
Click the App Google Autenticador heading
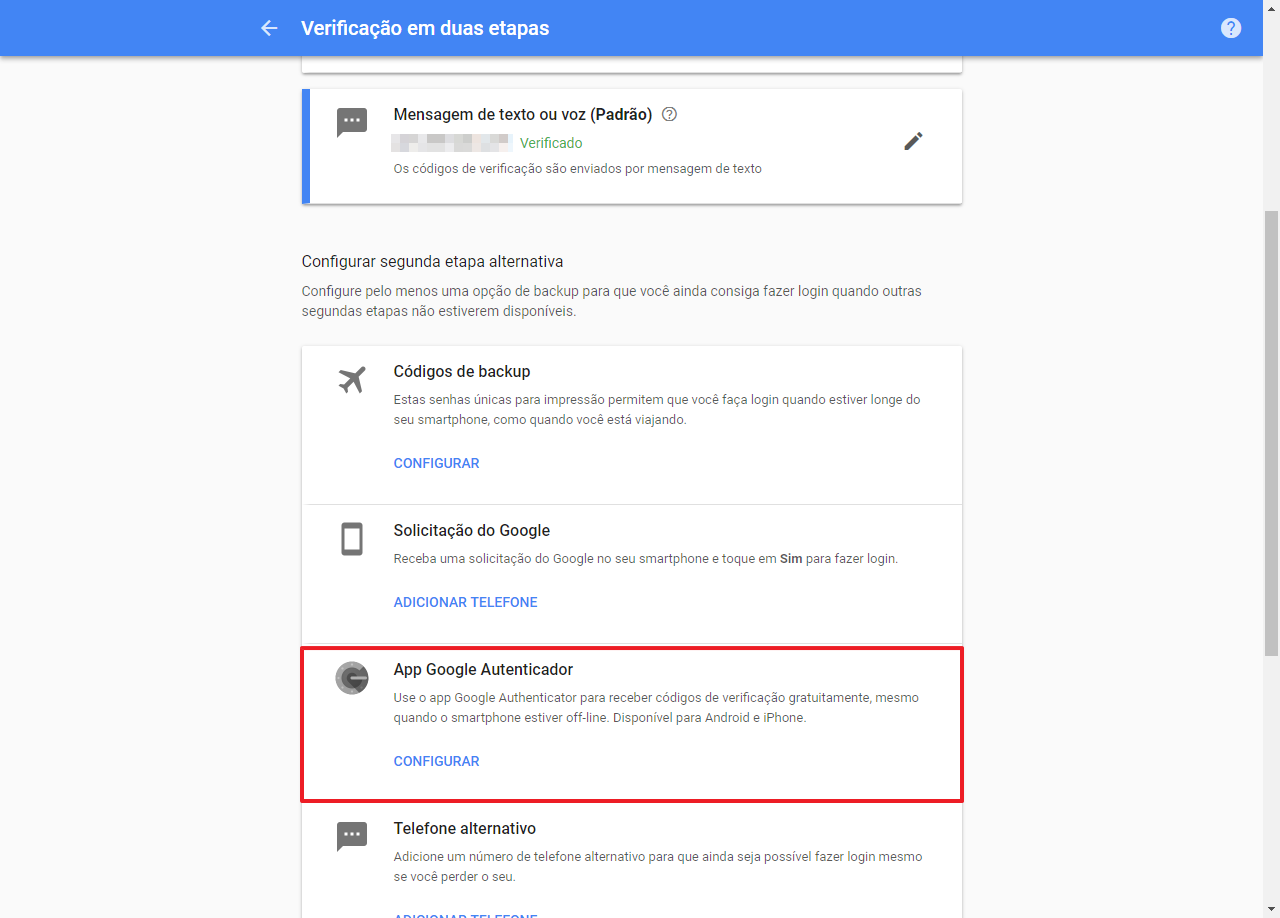483,669
